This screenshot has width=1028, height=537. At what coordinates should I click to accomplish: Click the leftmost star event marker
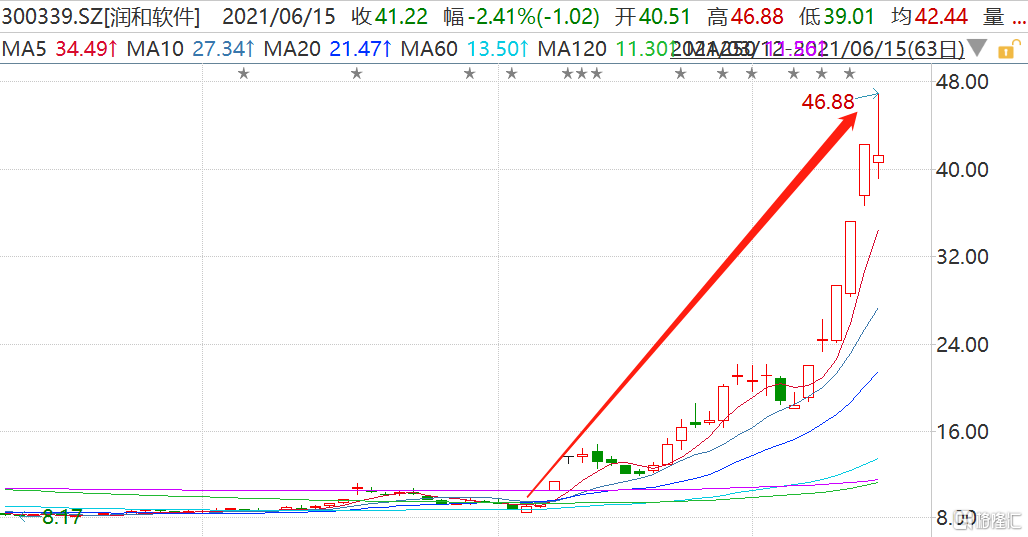244,73
